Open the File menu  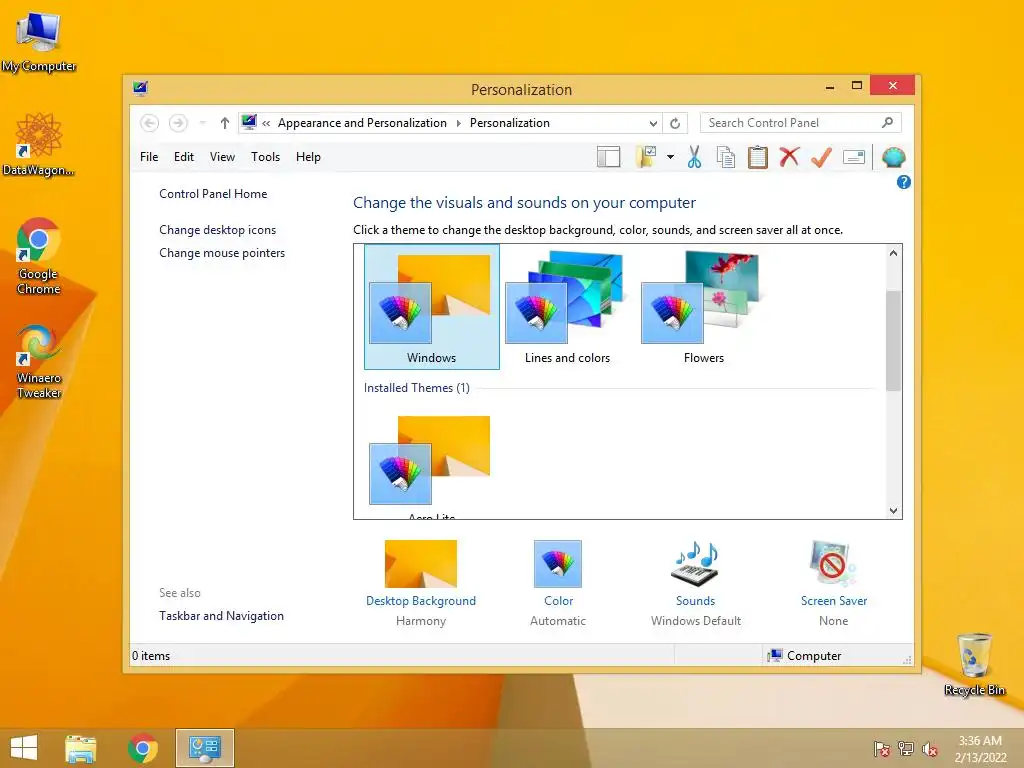149,157
